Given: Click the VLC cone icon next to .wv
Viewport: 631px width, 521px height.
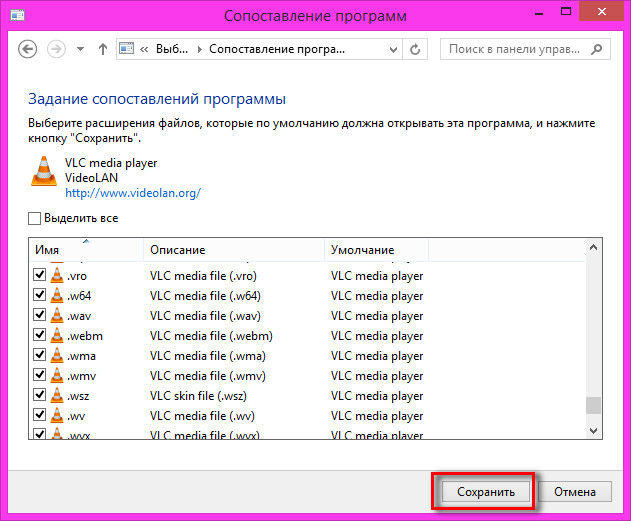Looking at the screenshot, I should [57, 415].
